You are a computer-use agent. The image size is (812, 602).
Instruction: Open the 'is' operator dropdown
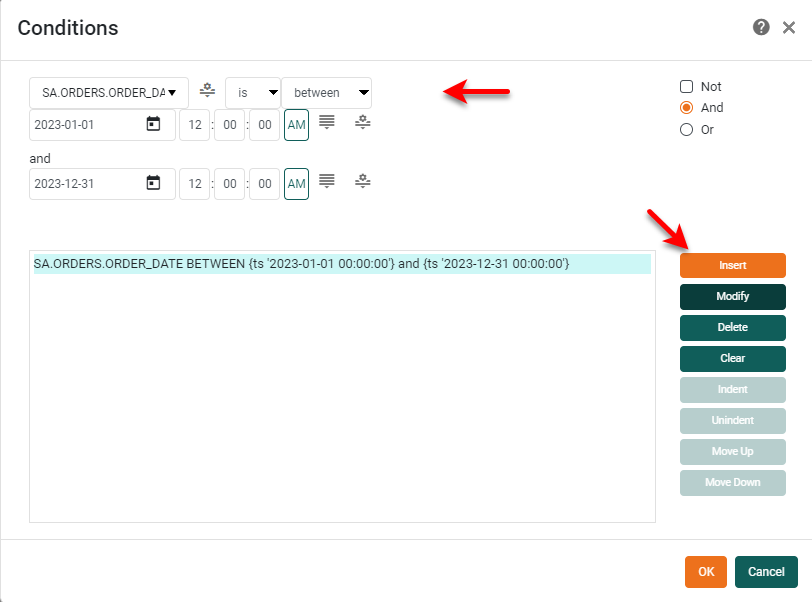click(x=253, y=92)
